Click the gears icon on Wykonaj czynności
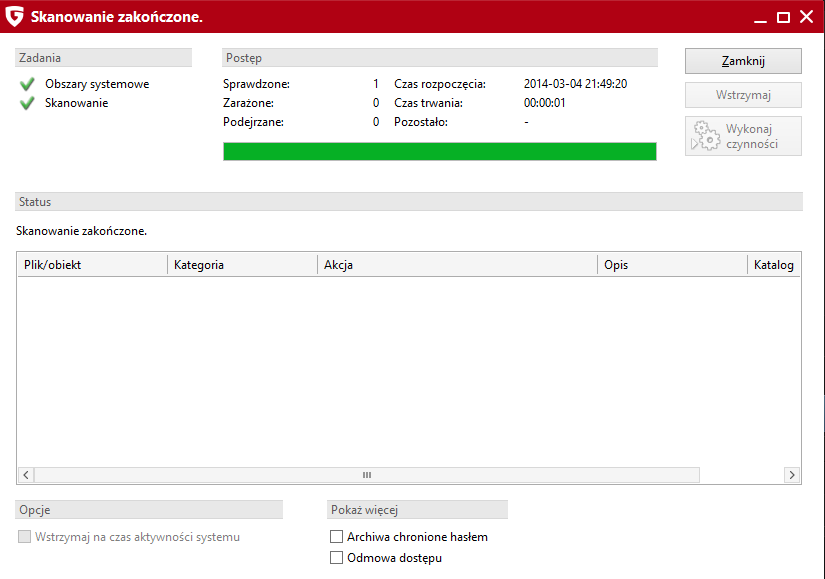 [705, 136]
